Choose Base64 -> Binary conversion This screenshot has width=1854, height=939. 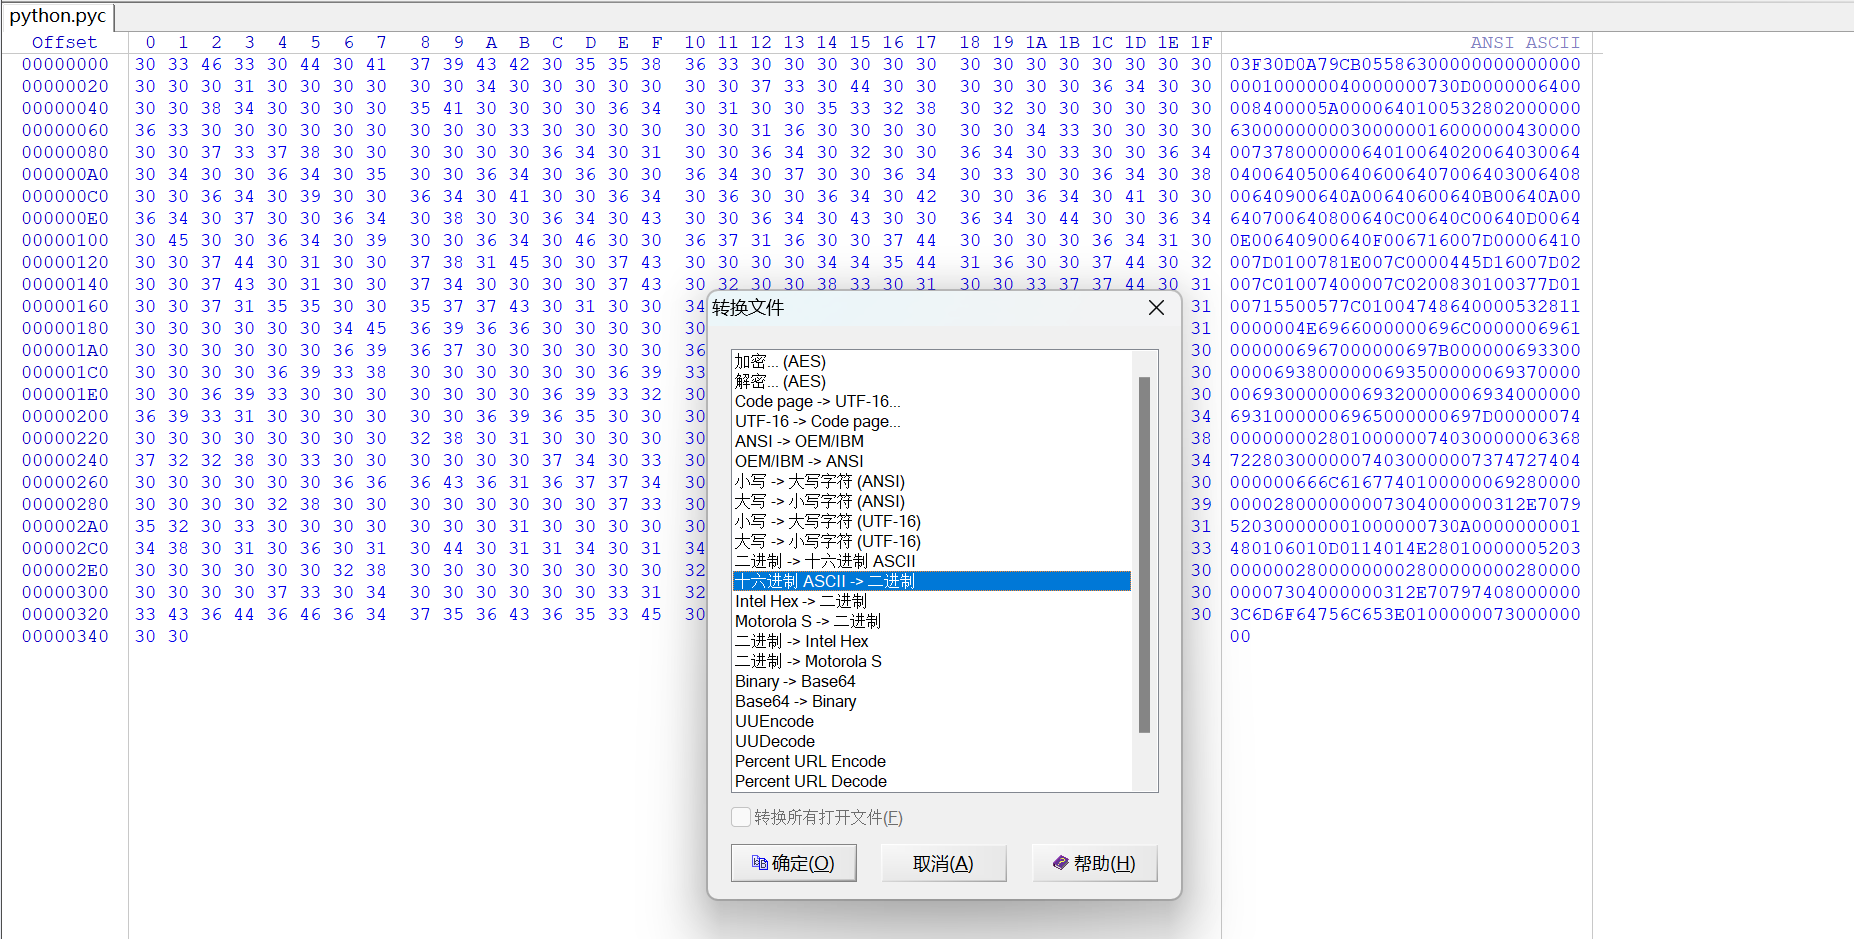(795, 701)
